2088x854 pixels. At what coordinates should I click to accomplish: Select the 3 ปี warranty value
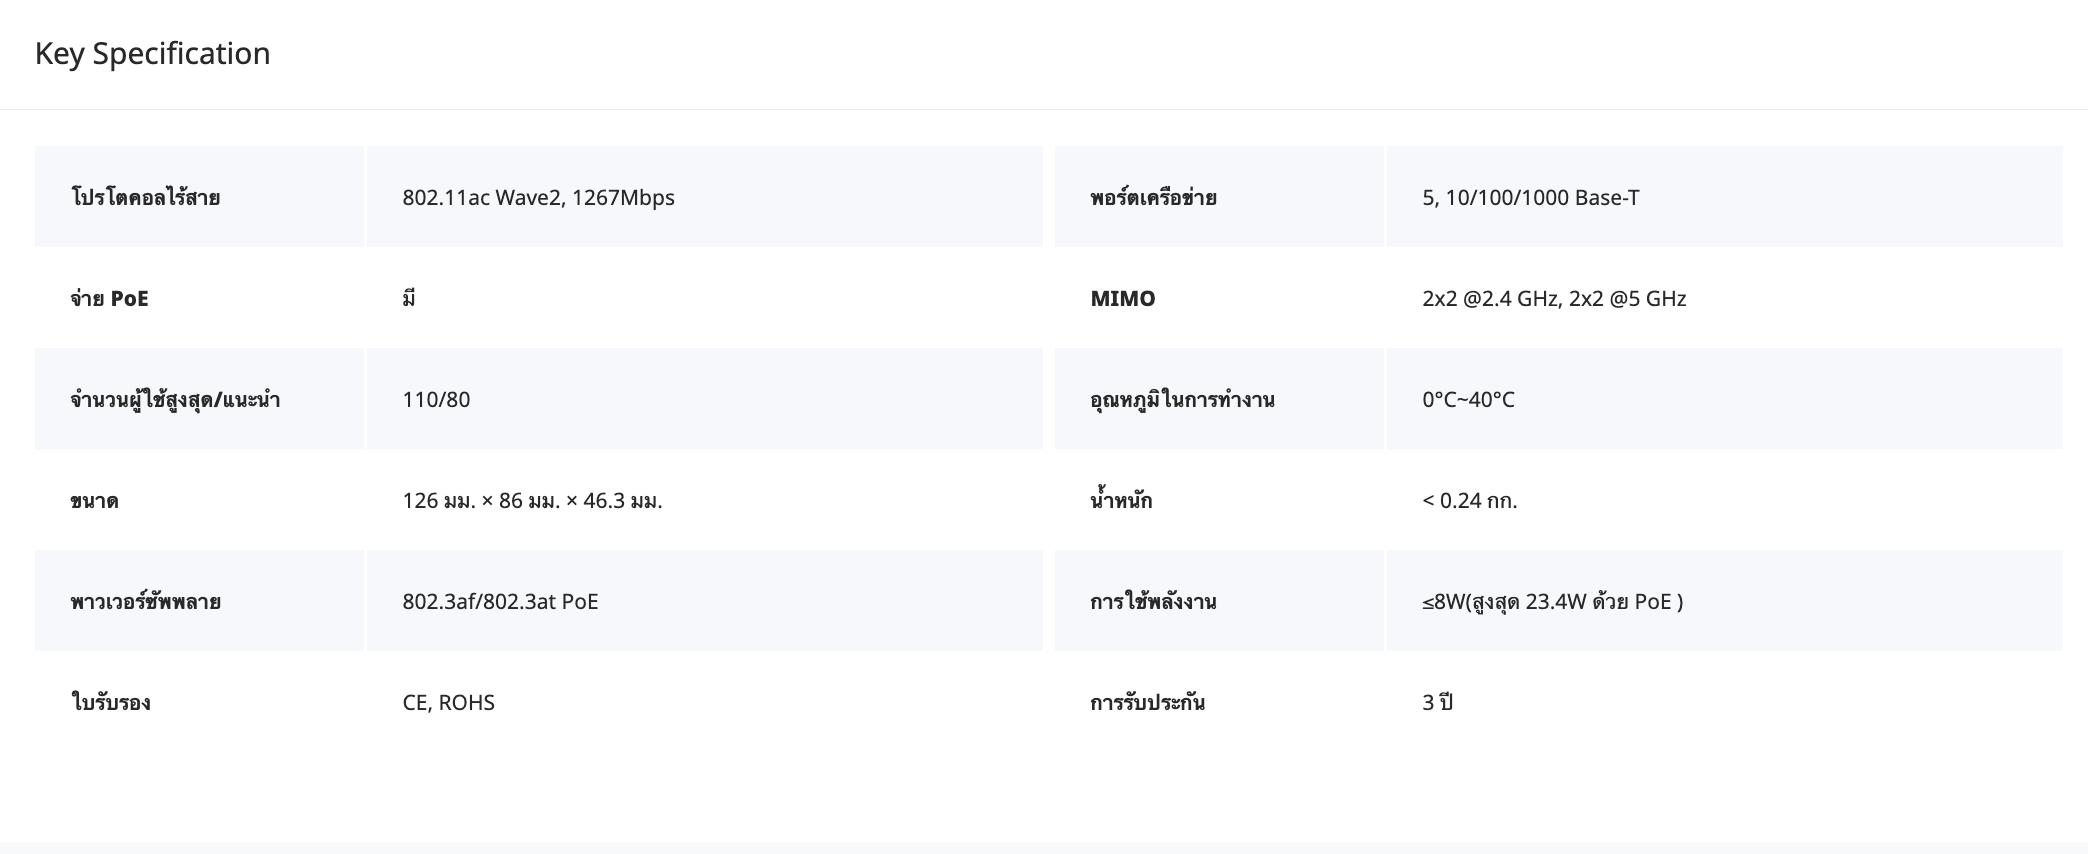click(1437, 703)
